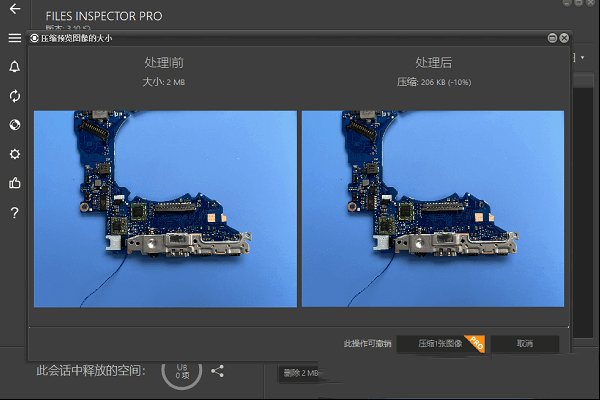
Task: Click the thumbs-up icon in sidebar
Action: 15,183
